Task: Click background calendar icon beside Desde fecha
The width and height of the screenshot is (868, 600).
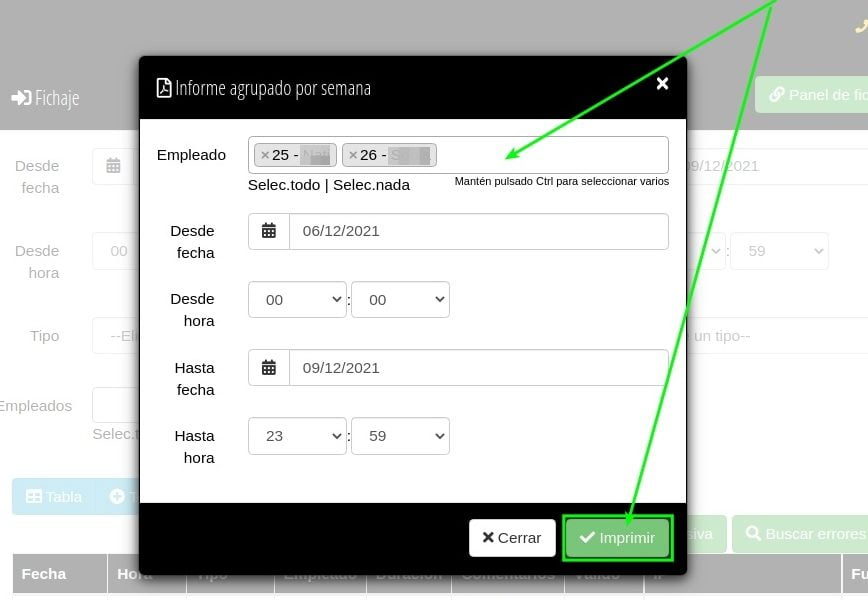Action: click(x=113, y=166)
